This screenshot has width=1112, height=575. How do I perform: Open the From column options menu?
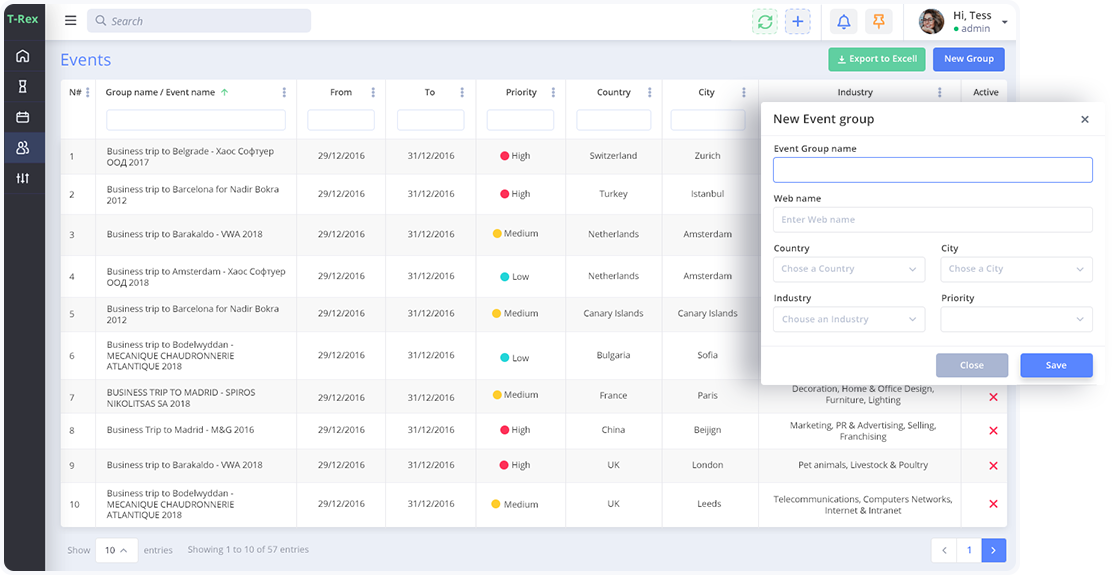(374, 93)
